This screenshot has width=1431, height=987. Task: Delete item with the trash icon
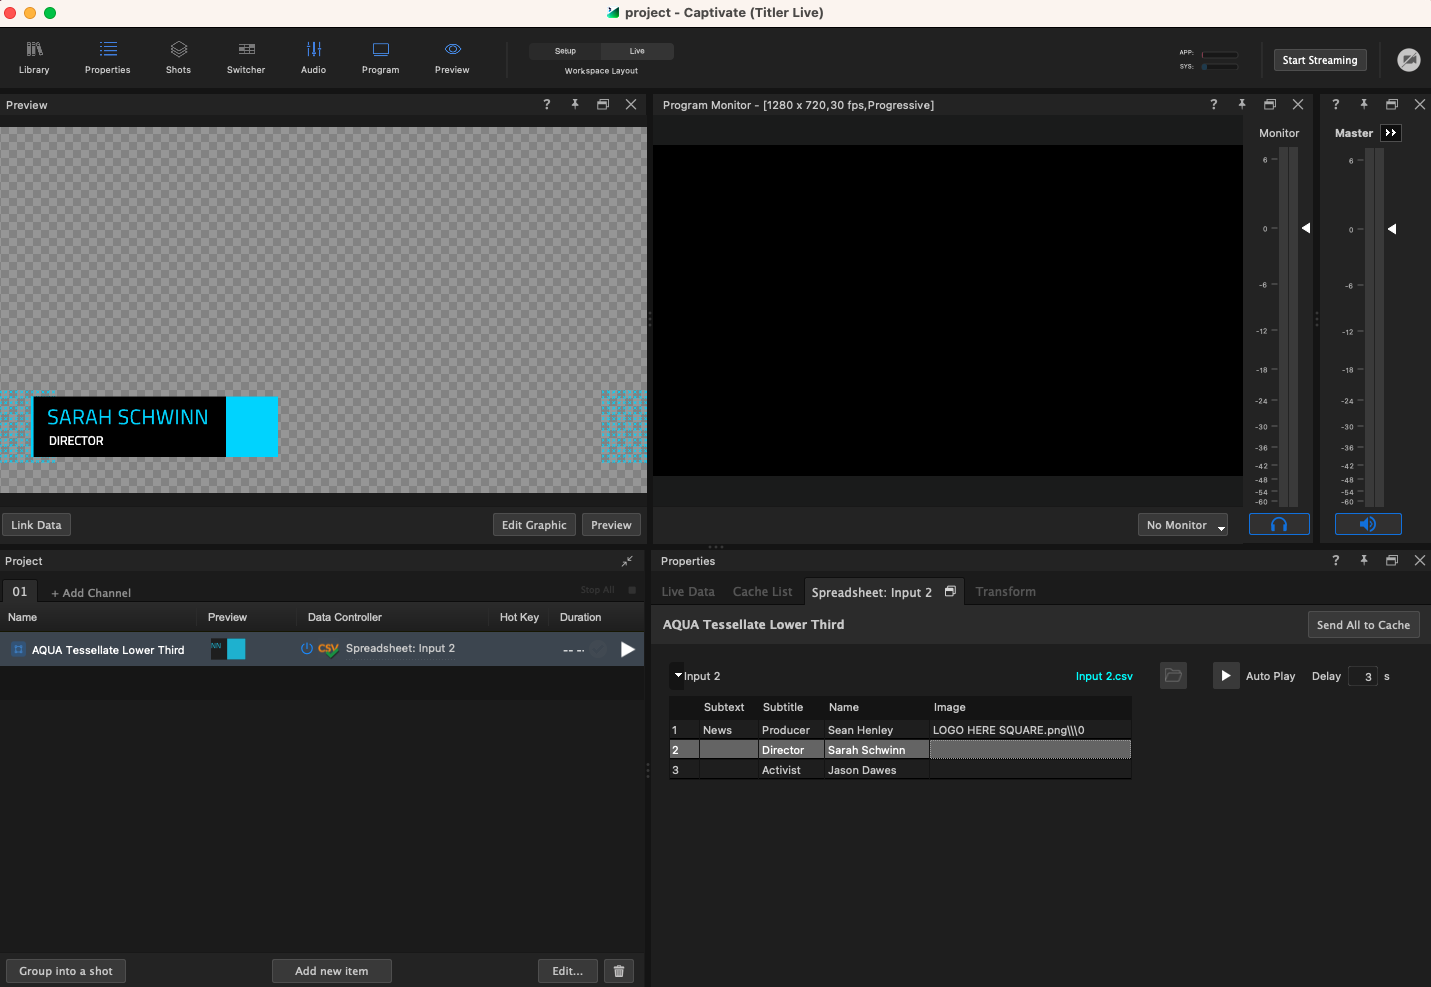619,971
